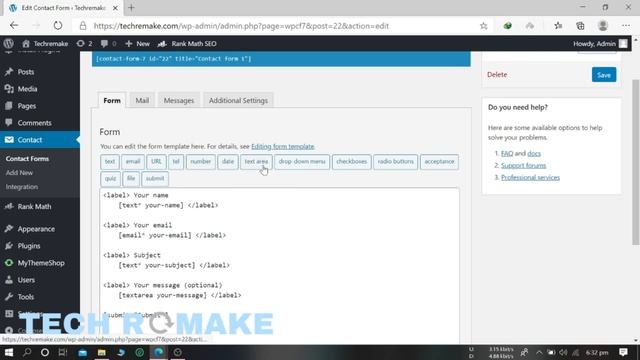
Task: Open the updates indicator showing 2
Action: click(84, 44)
